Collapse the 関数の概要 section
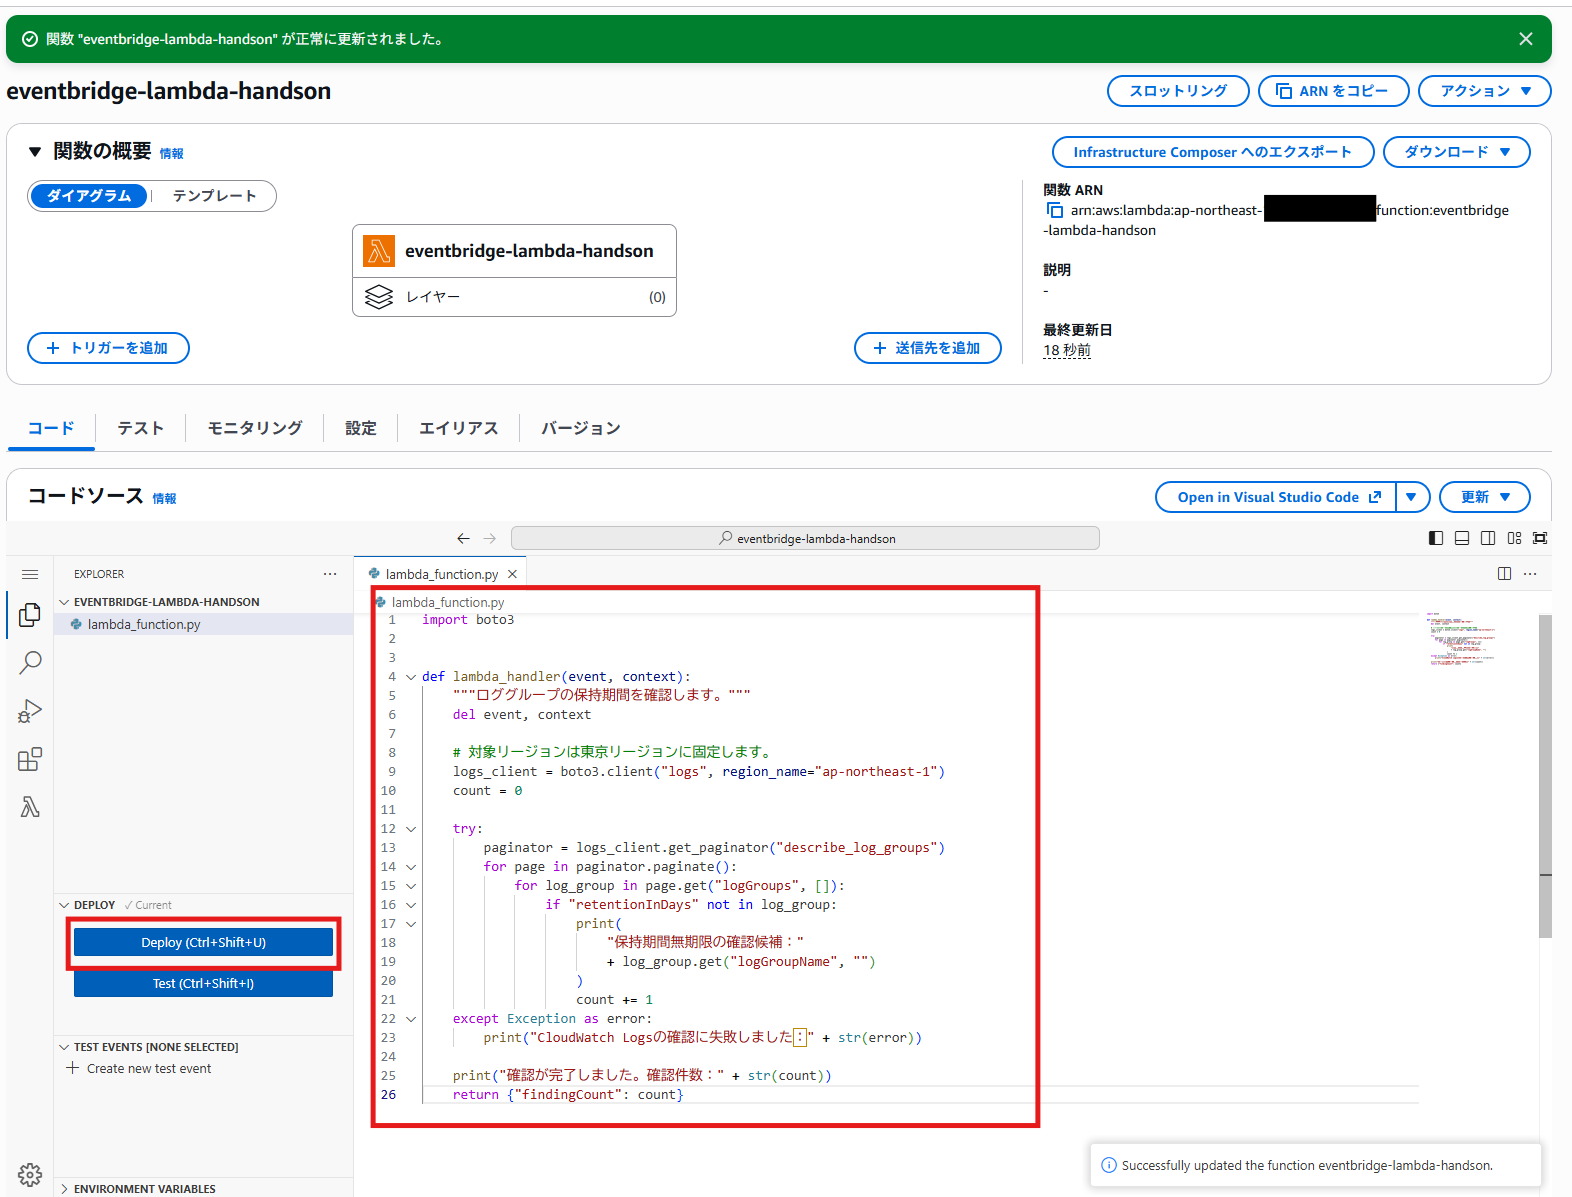 pyautogui.click(x=35, y=152)
